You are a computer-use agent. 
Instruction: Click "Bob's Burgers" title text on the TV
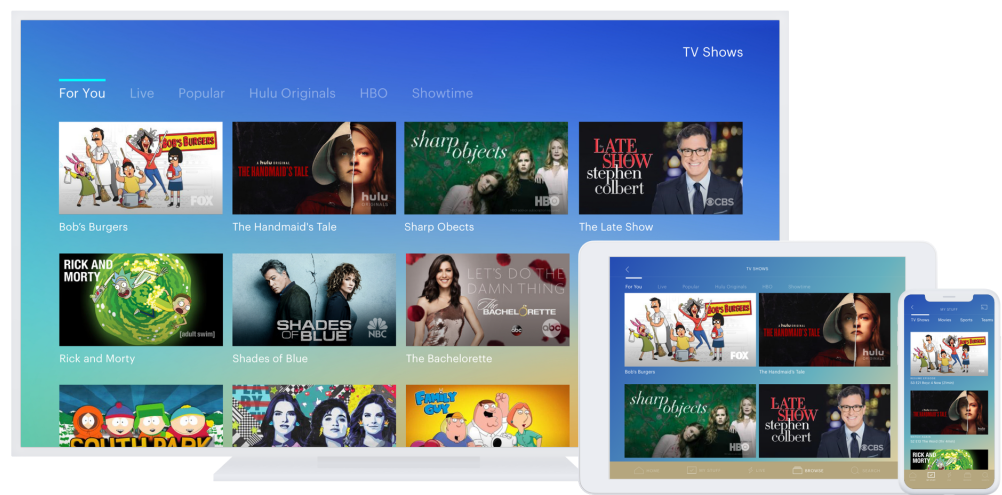tap(93, 227)
